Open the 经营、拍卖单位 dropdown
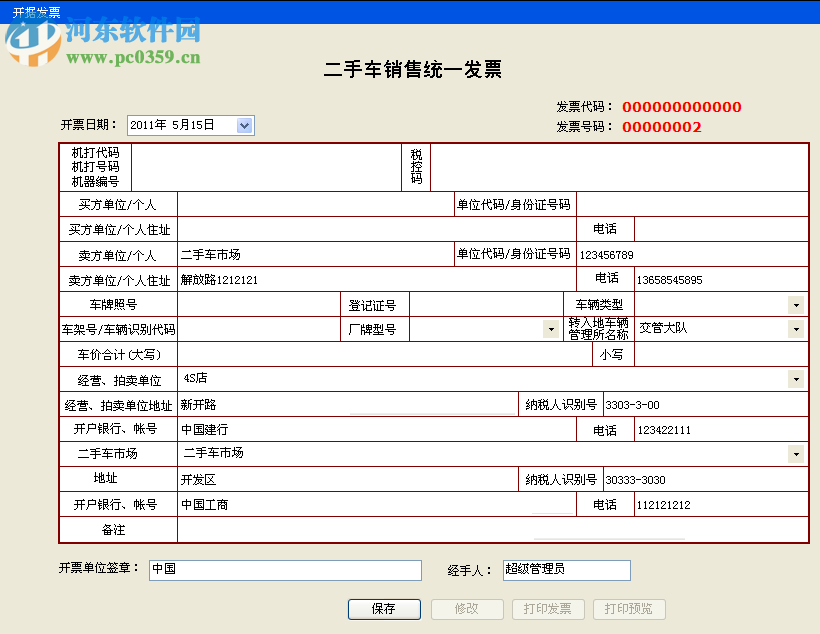Screen dimensions: 820x634 point(796,379)
